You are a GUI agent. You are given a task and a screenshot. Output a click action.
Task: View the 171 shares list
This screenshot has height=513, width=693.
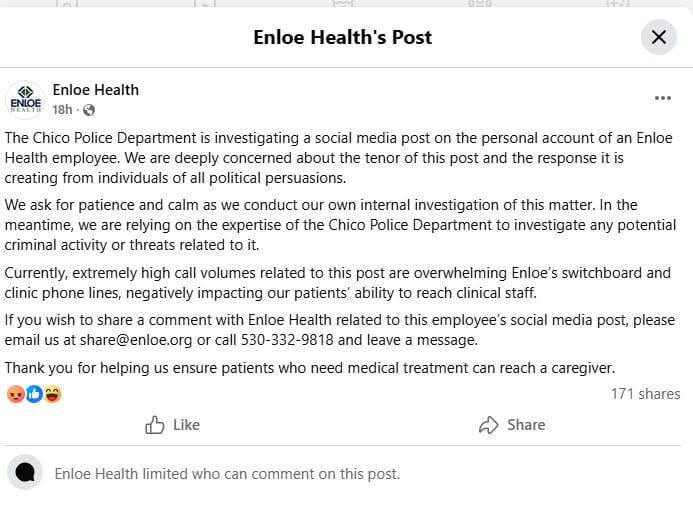(645, 394)
